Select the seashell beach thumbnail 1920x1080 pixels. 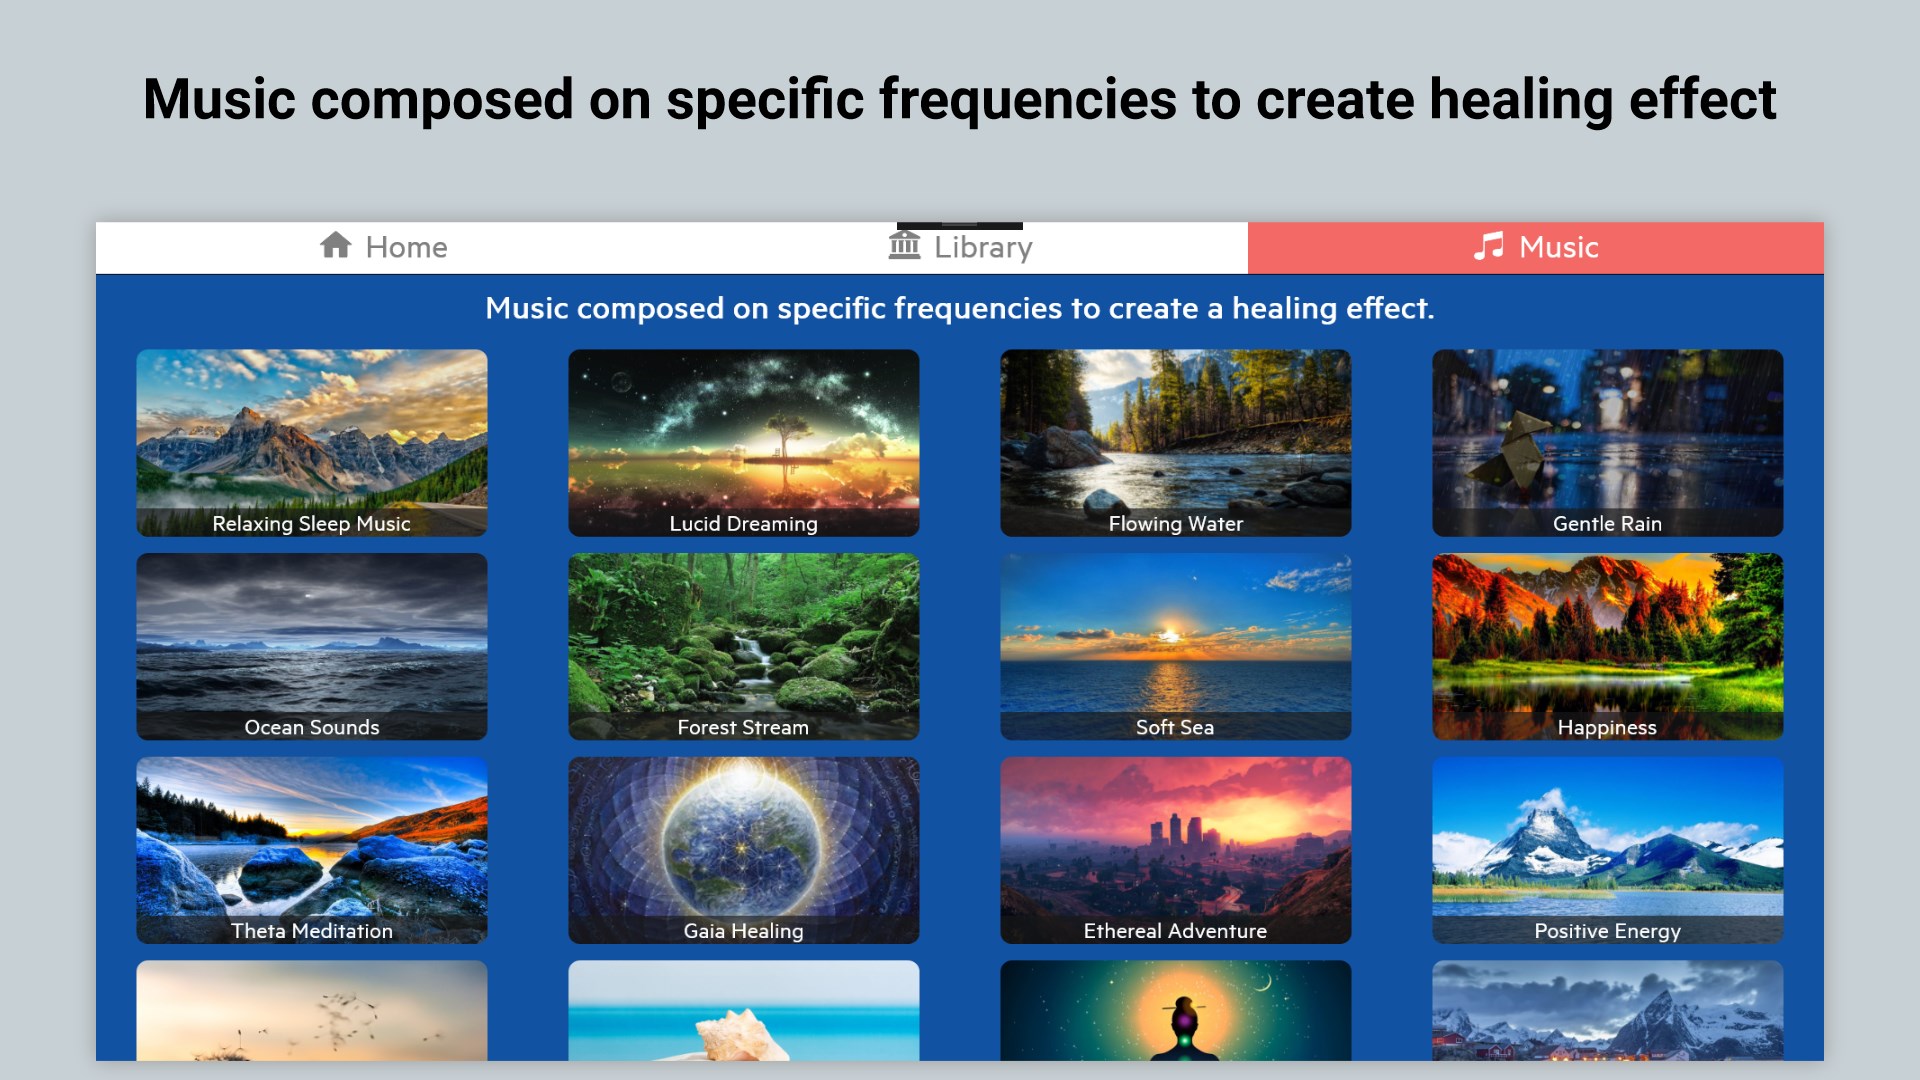click(x=743, y=1011)
